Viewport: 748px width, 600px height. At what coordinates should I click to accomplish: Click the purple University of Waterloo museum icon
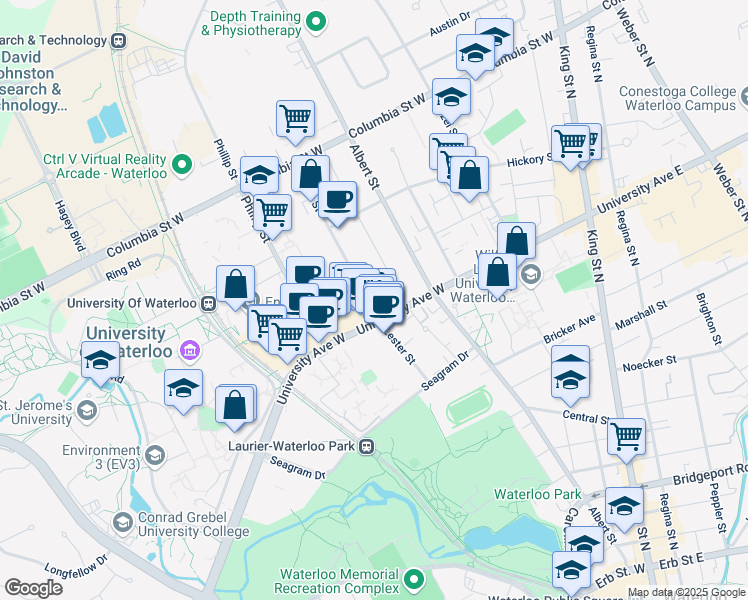[190, 351]
